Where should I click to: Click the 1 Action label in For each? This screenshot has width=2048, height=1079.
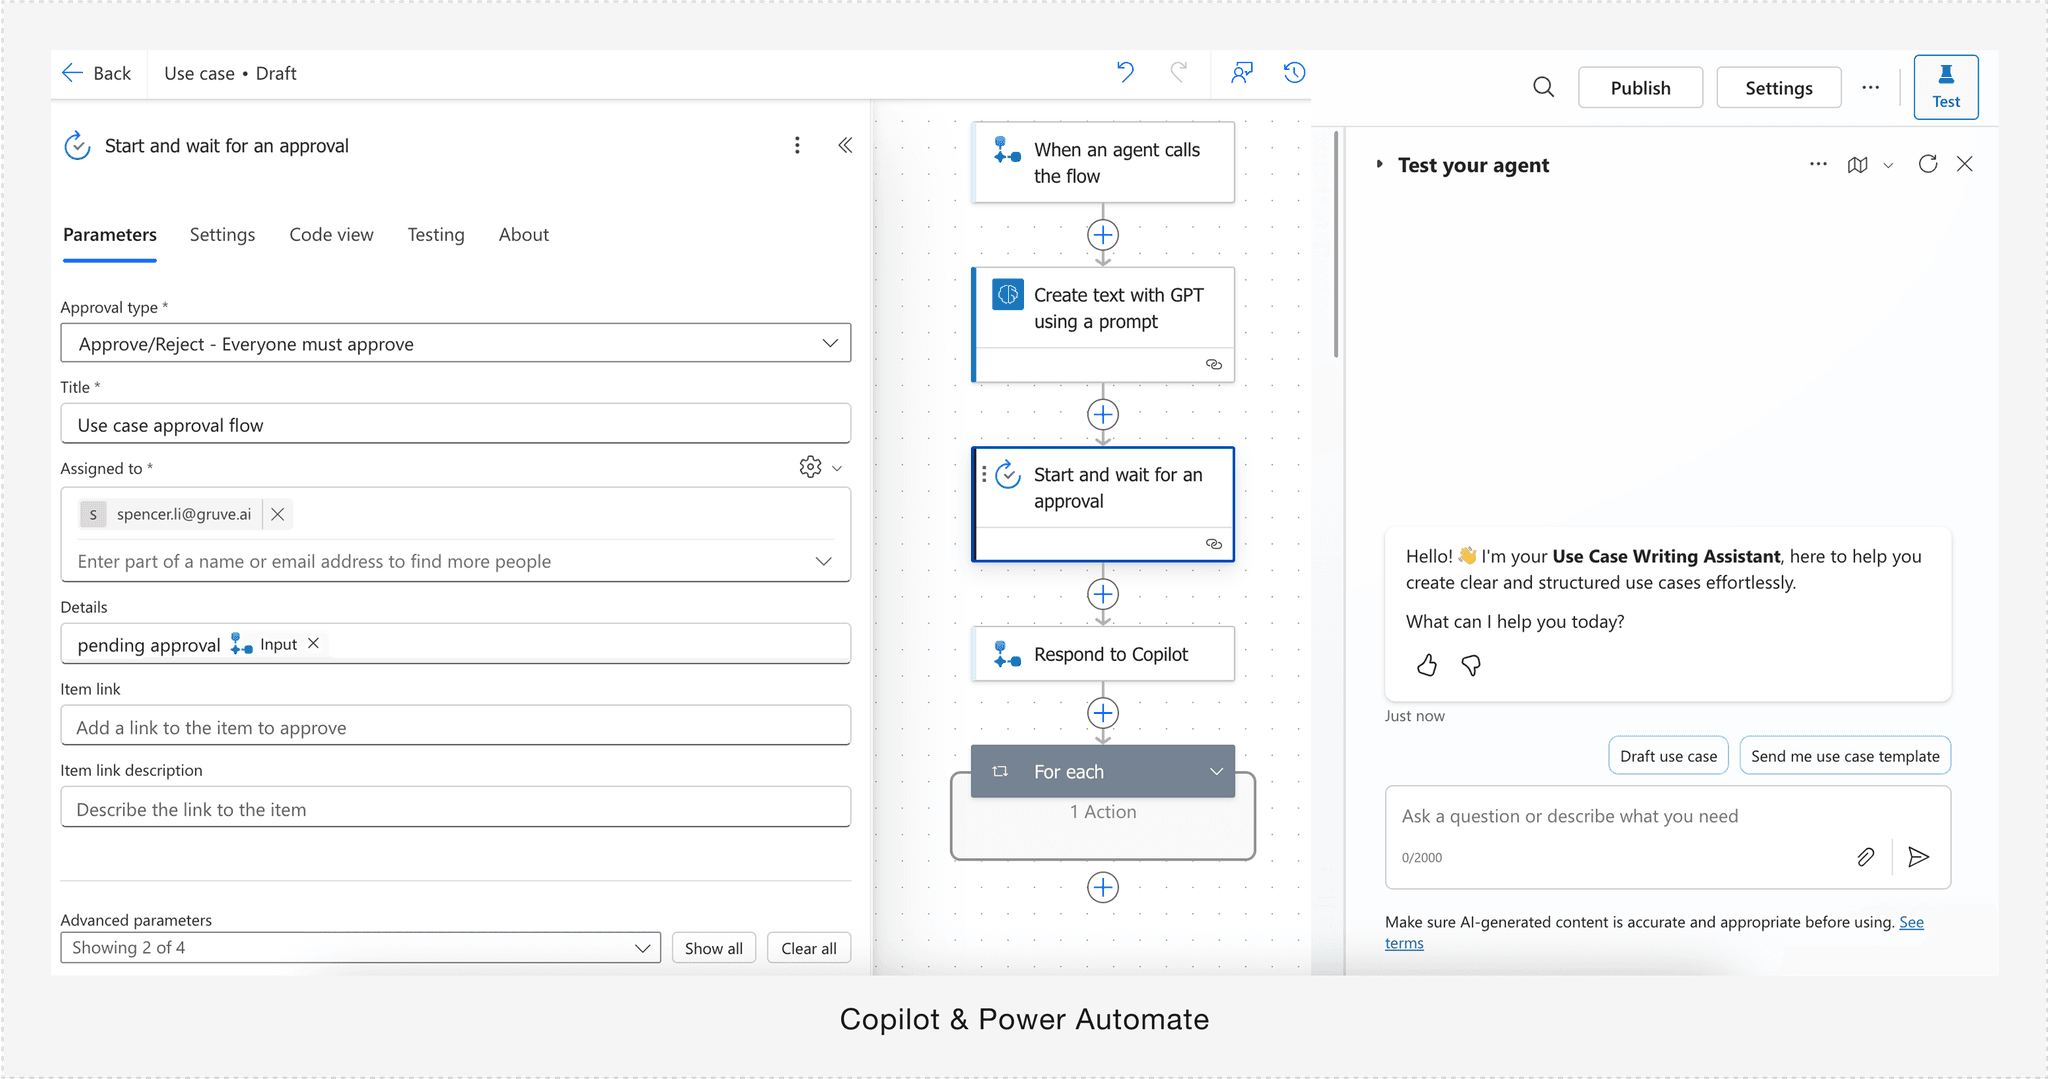pos(1103,812)
